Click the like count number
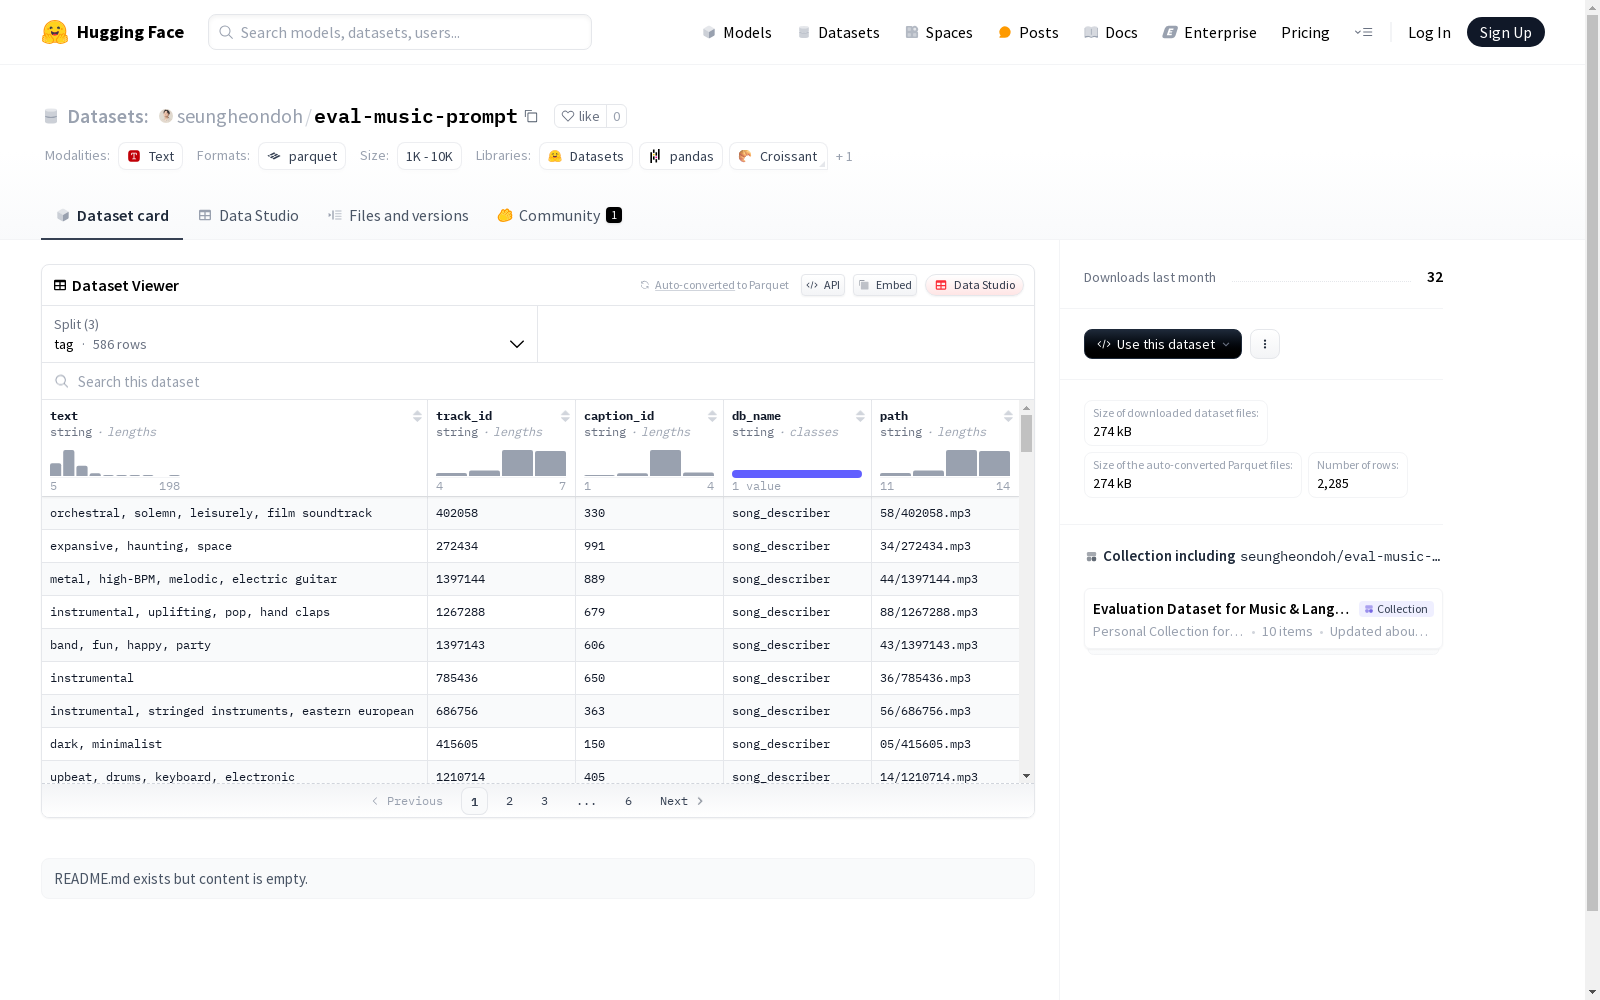Viewport: 1600px width, 1000px height. [617, 116]
